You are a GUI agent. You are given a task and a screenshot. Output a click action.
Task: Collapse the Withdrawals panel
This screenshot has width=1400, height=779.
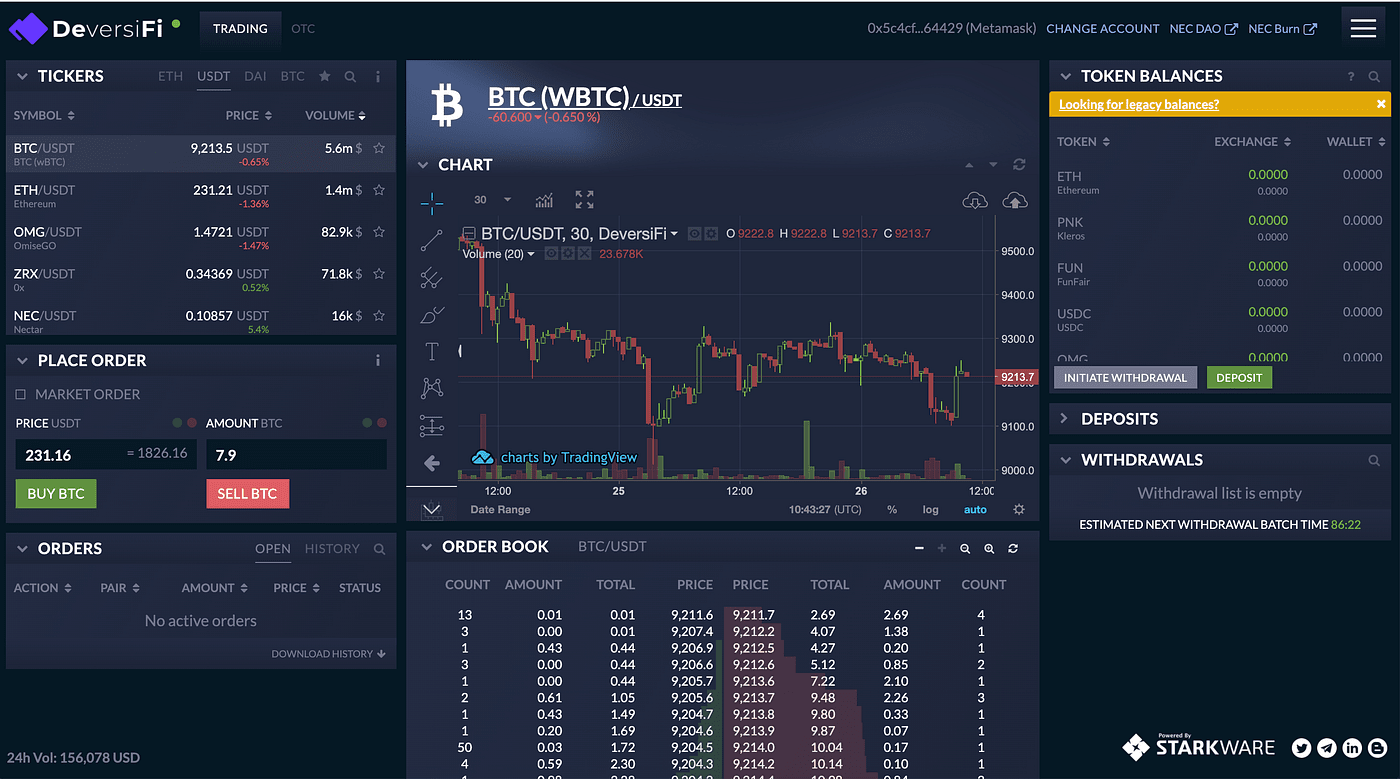(x=1065, y=460)
